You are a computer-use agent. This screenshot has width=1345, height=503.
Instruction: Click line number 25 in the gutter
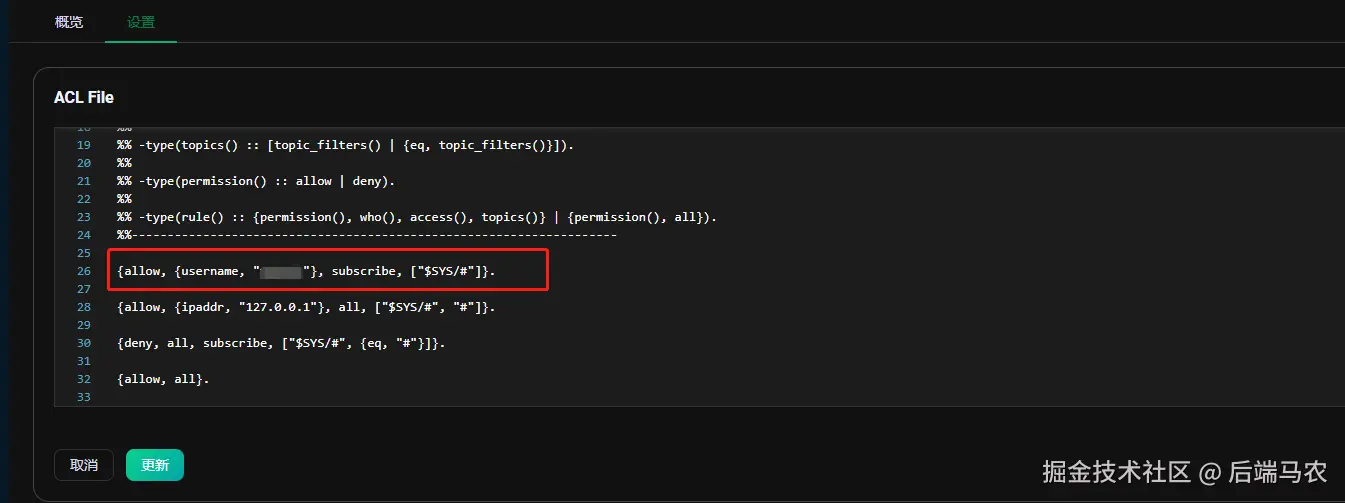coord(84,253)
